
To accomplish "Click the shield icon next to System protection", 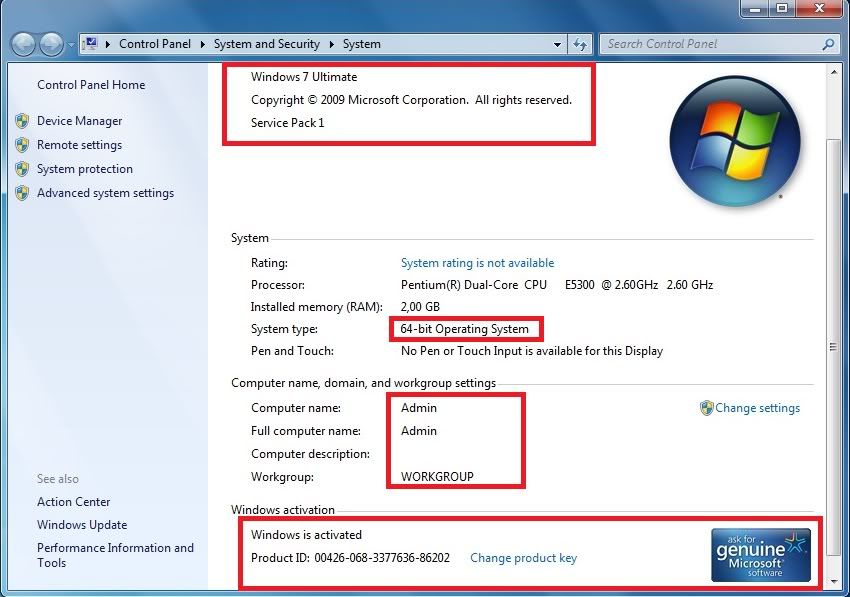I will tap(22, 169).
